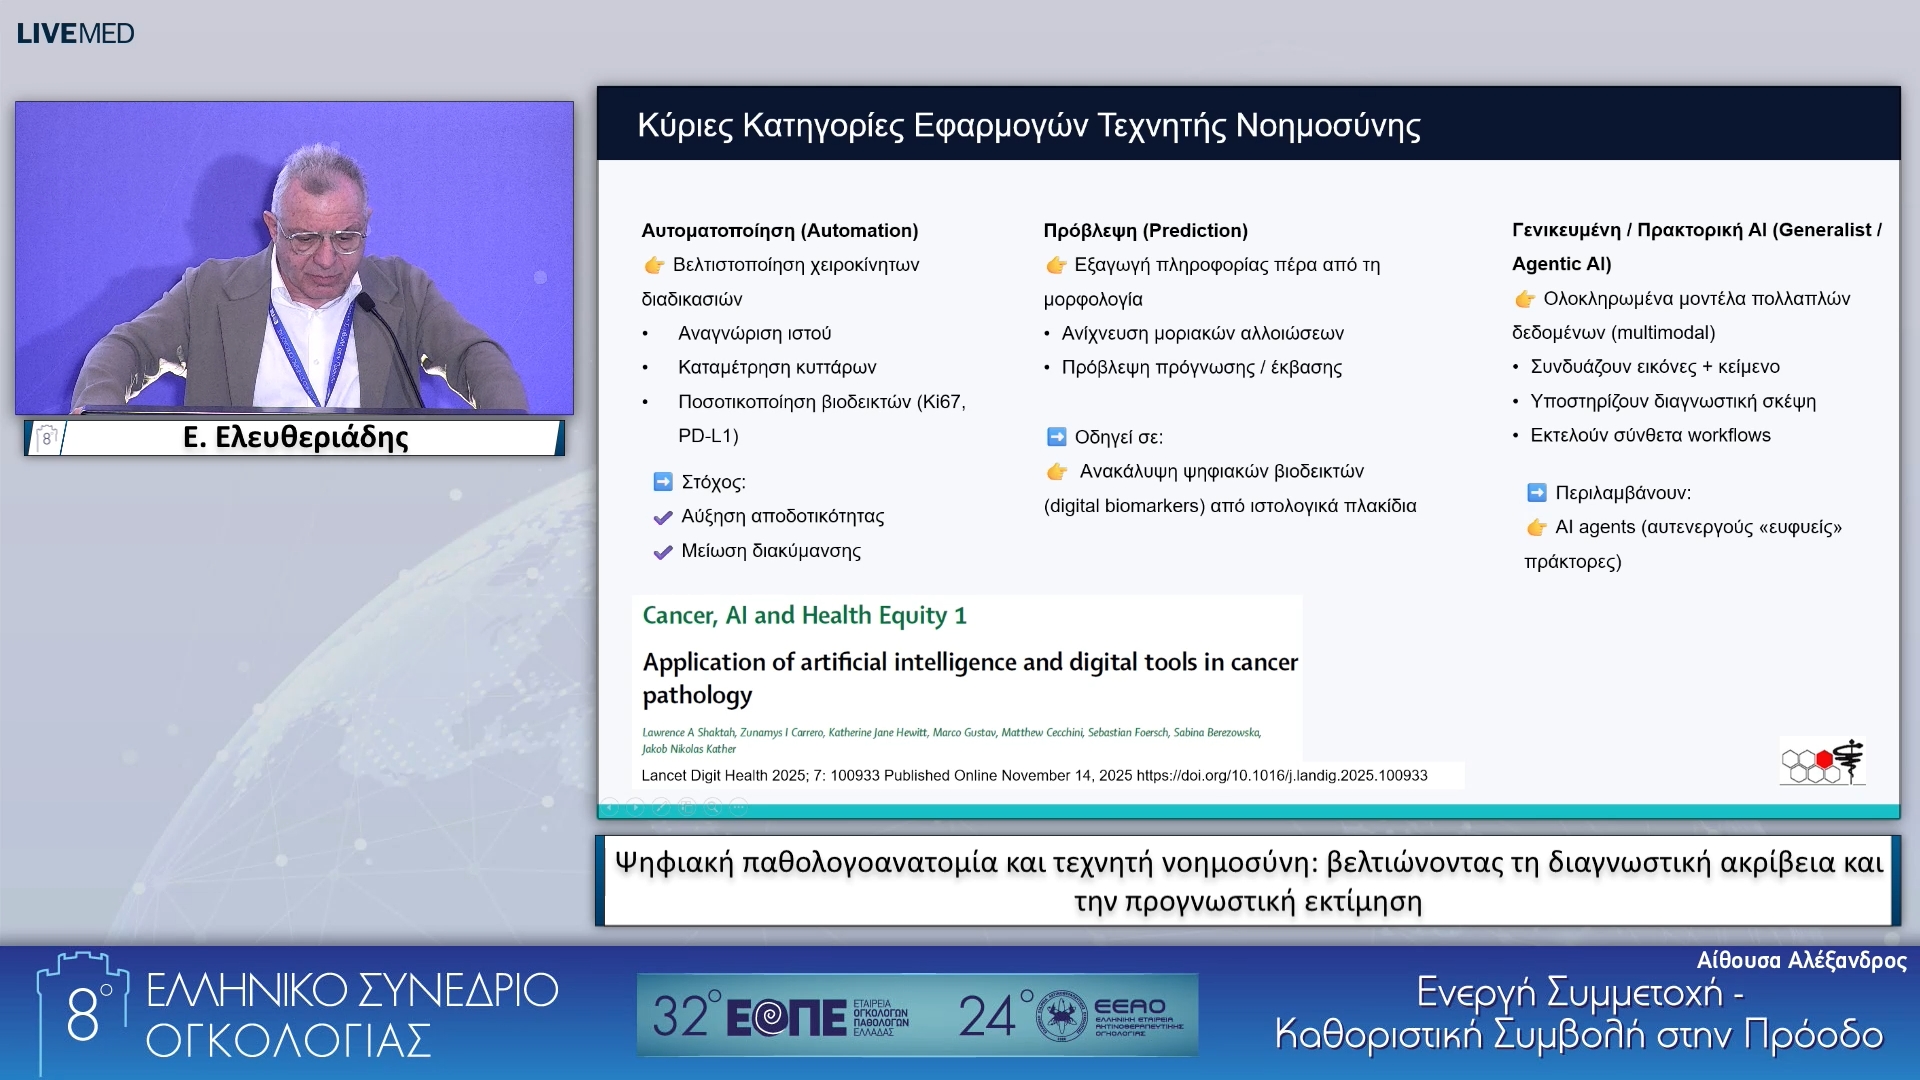Click pointing hand beside Εξαγωγή πληροφορίας
Image resolution: width=1920 pixels, height=1080 pixels.
(1056, 265)
